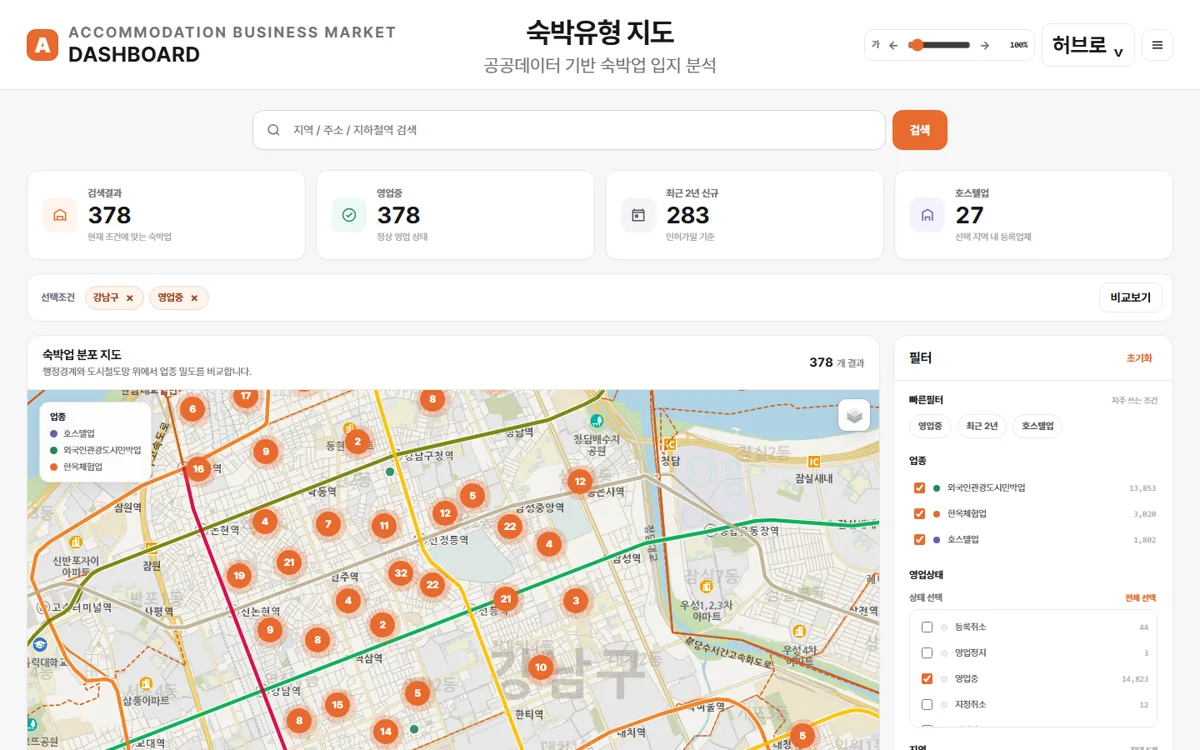
Task: Check the 지정취소 status checkbox
Action: tap(927, 705)
